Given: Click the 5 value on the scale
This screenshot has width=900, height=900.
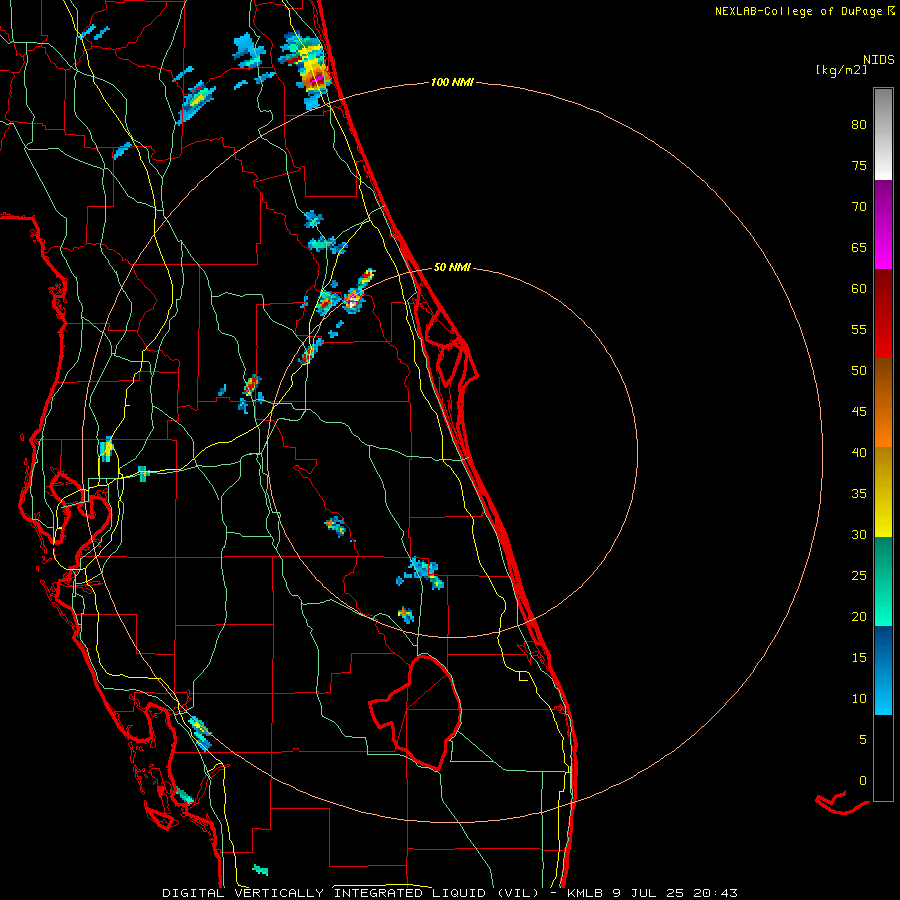Looking at the screenshot, I should (863, 739).
